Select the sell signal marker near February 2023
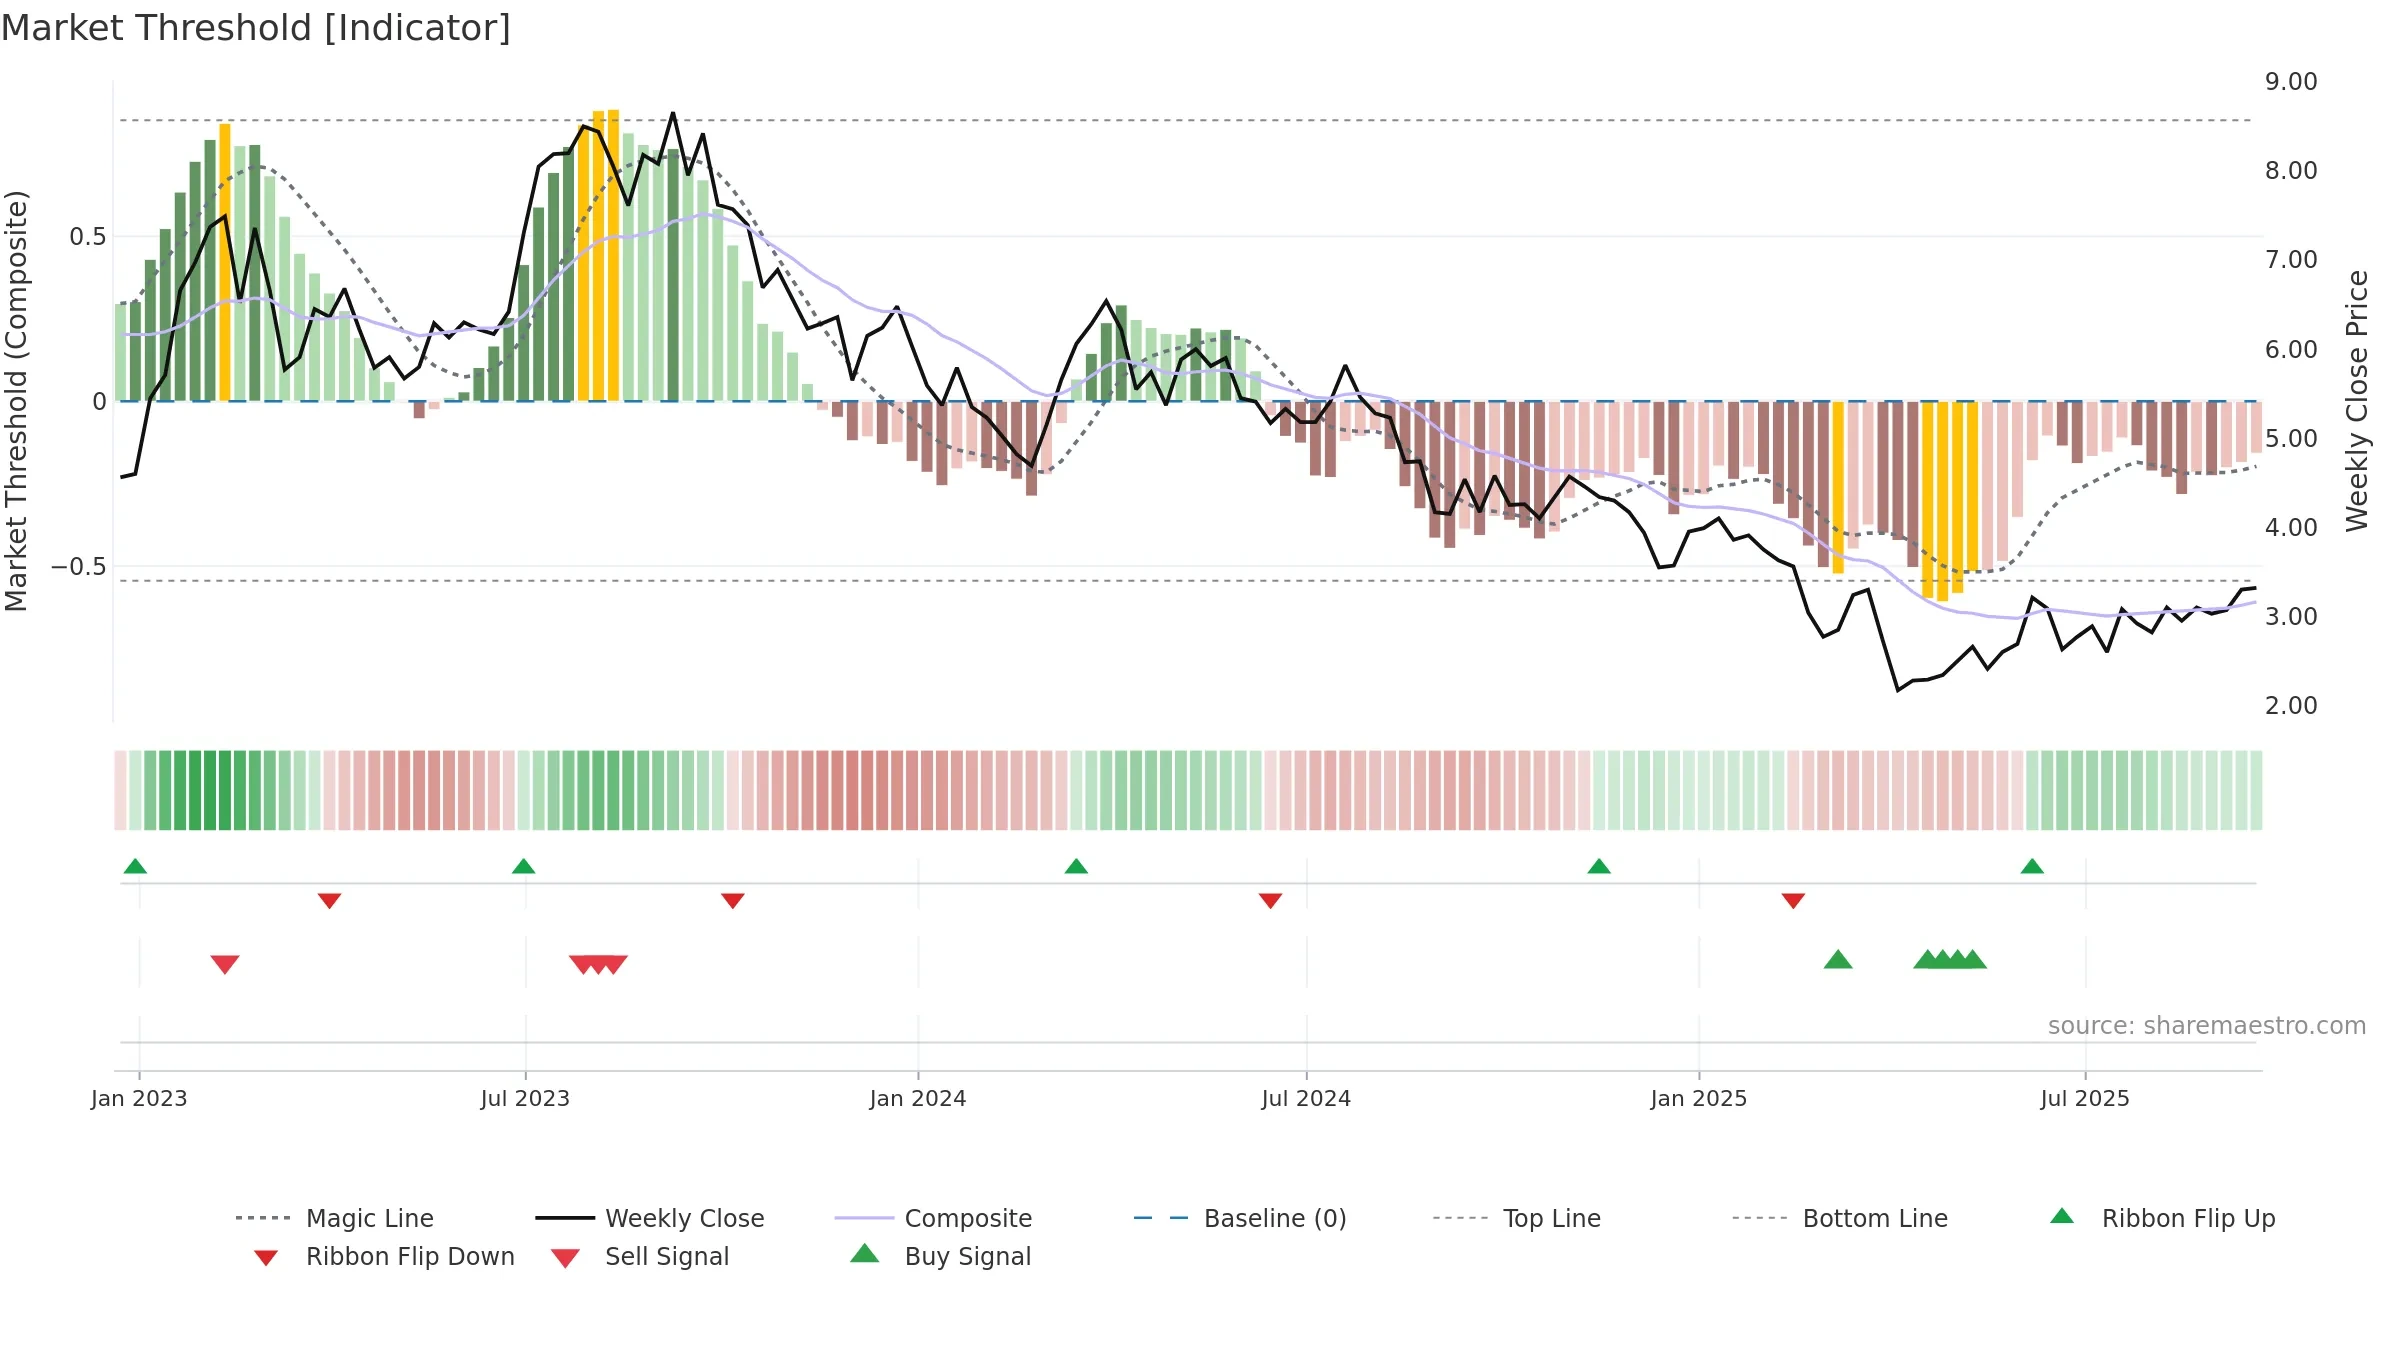The image size is (2400, 1350). tap(225, 964)
